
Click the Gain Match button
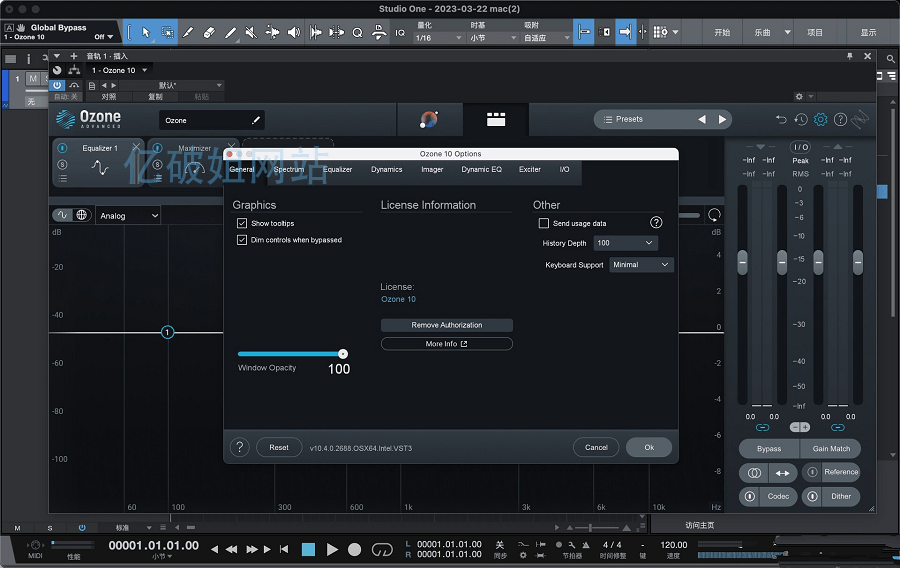pyautogui.click(x=831, y=449)
